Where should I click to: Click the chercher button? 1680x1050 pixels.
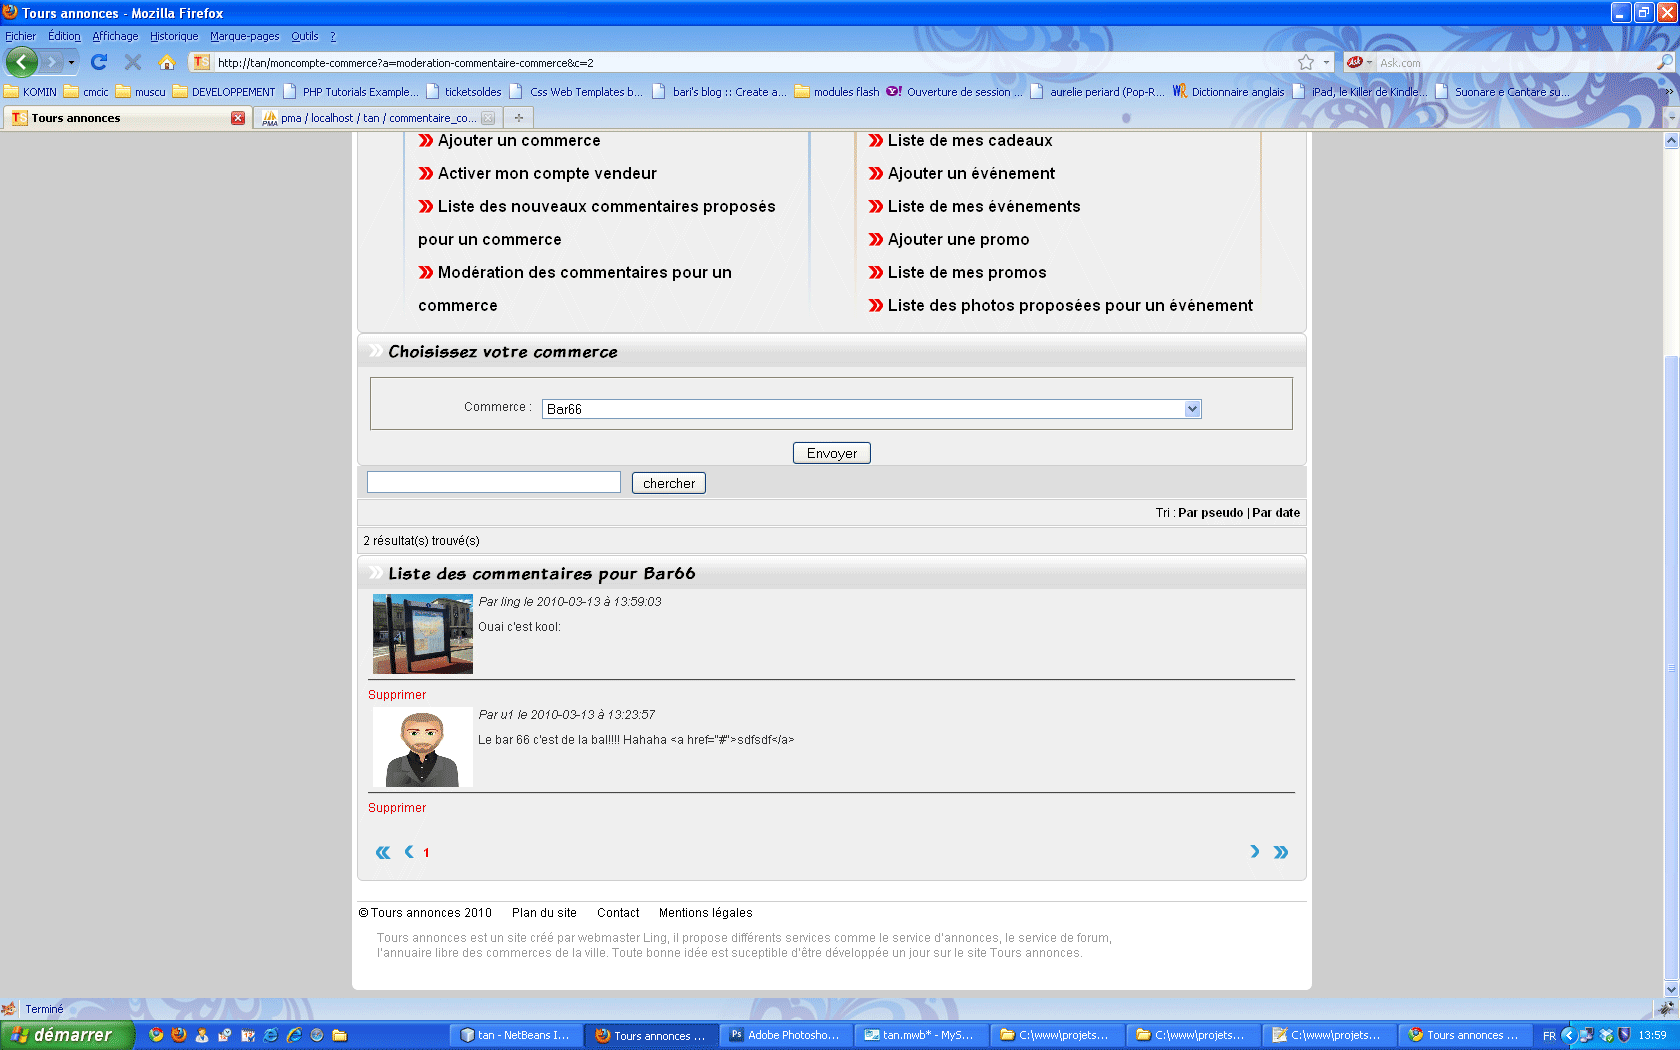click(669, 483)
